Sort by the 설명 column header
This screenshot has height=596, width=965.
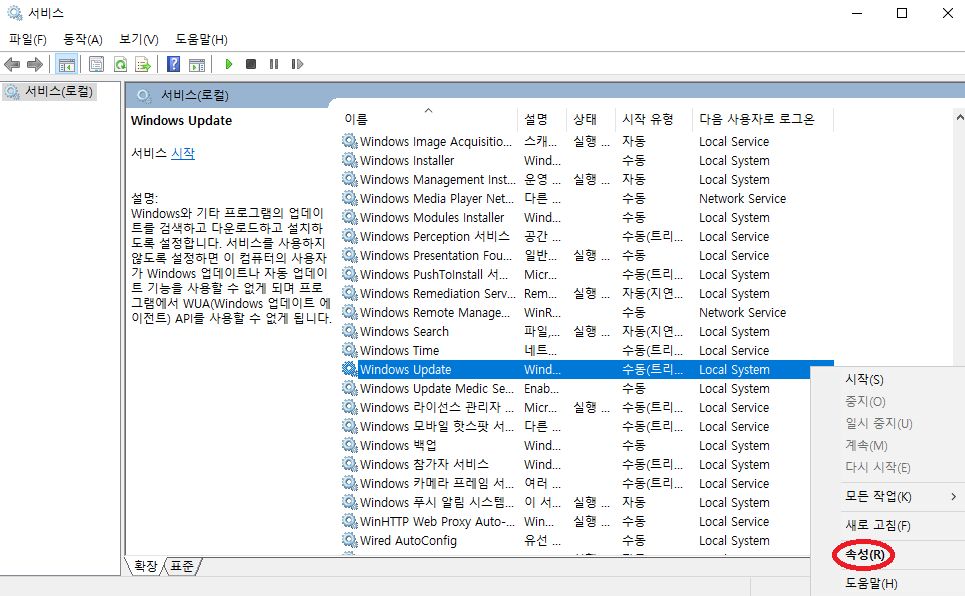coord(542,119)
